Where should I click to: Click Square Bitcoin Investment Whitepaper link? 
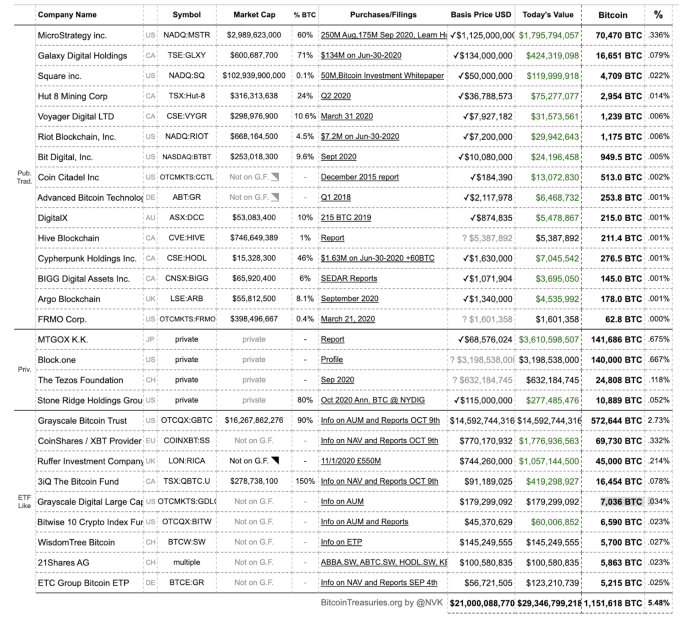[x=382, y=76]
